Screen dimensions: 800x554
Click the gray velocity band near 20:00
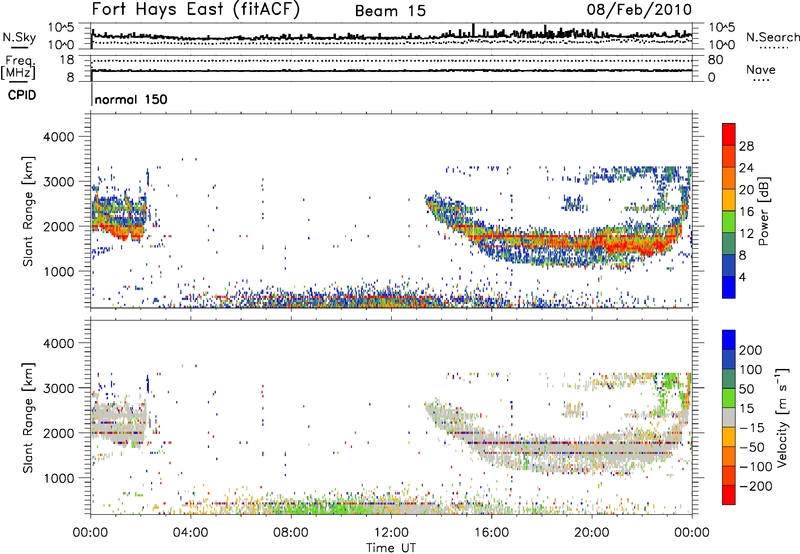pyautogui.click(x=592, y=449)
